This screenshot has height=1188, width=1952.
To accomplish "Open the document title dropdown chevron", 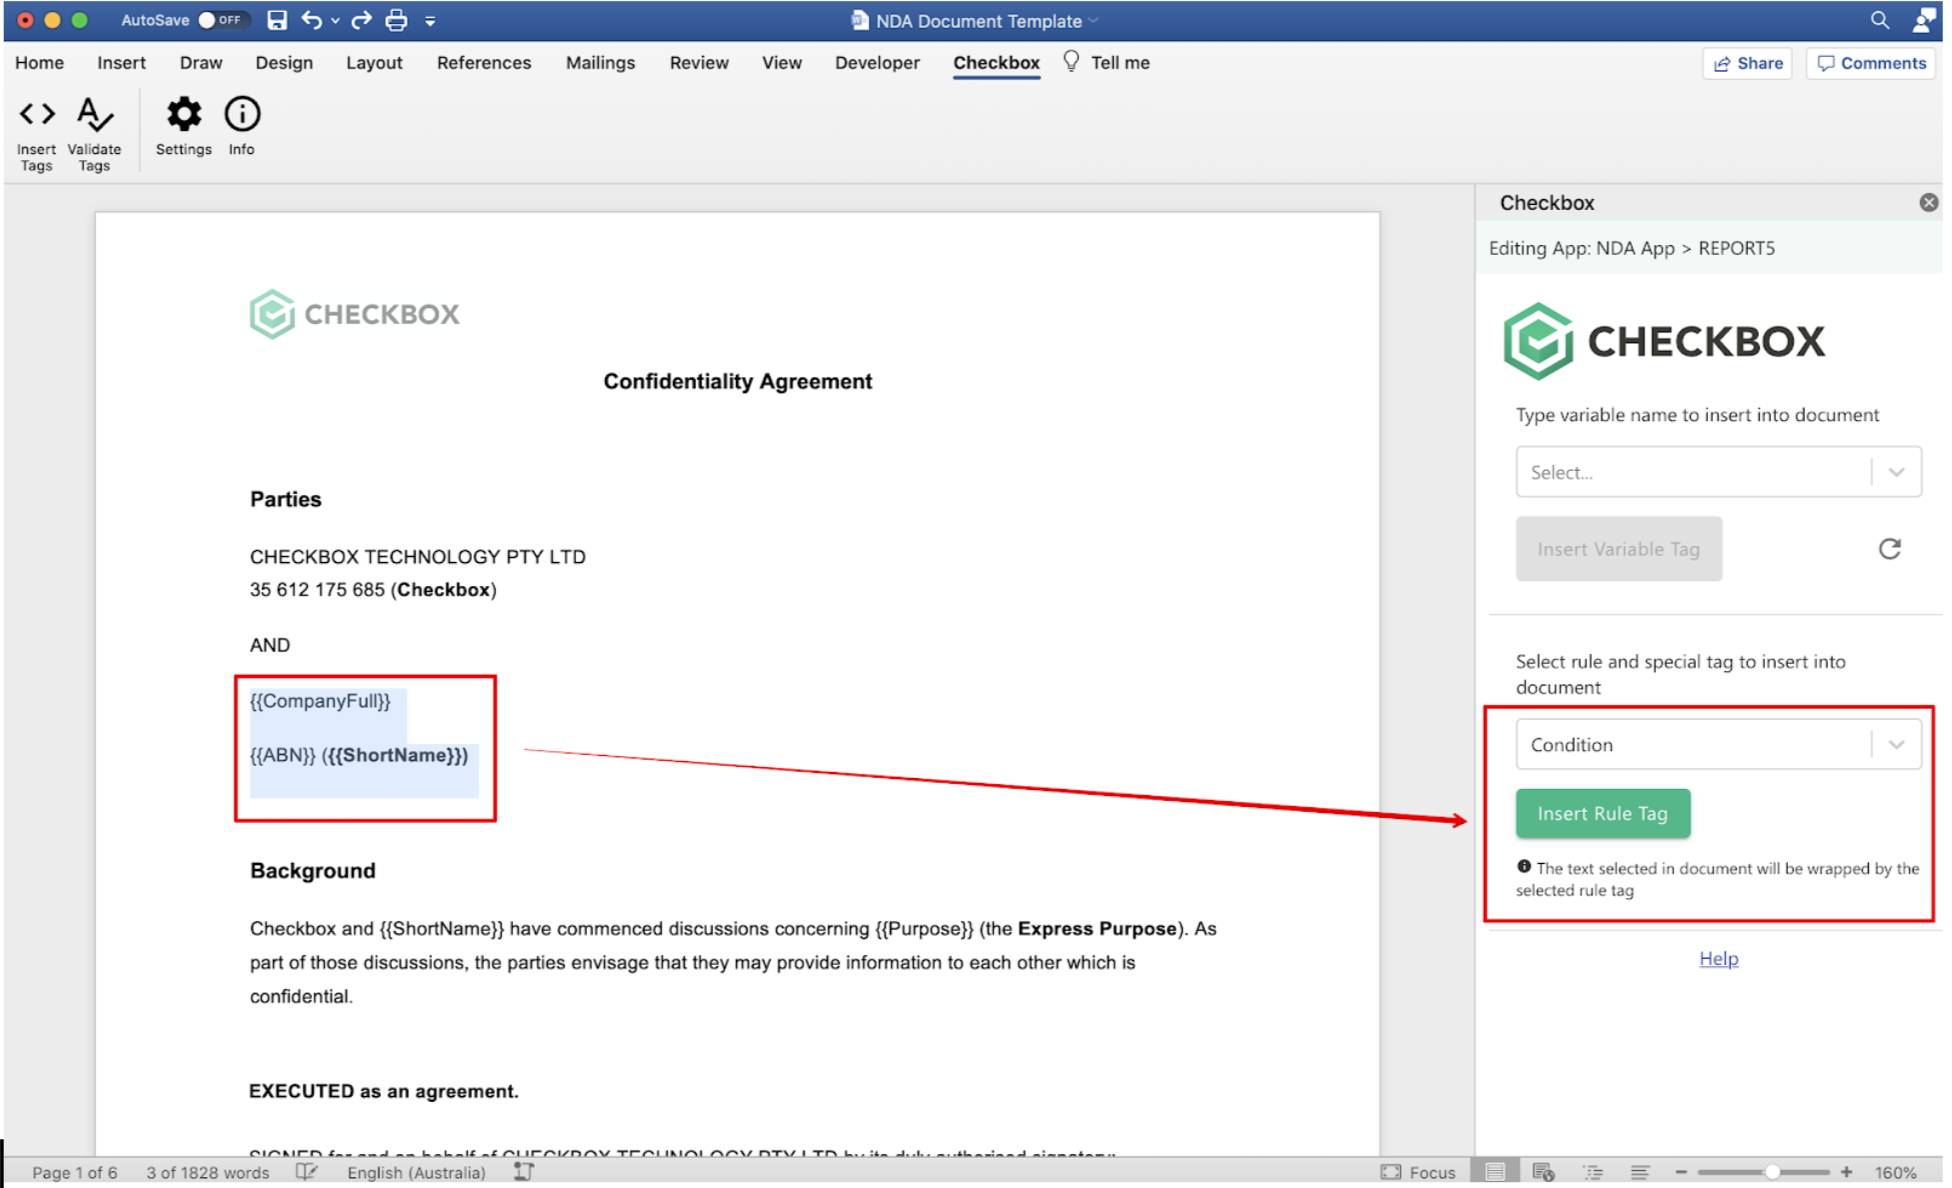I will (x=1094, y=21).
